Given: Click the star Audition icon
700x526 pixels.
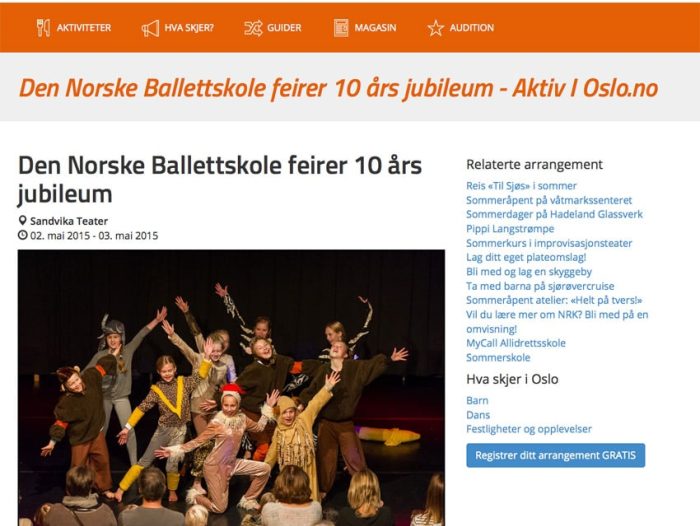Looking at the screenshot, I should 436,28.
